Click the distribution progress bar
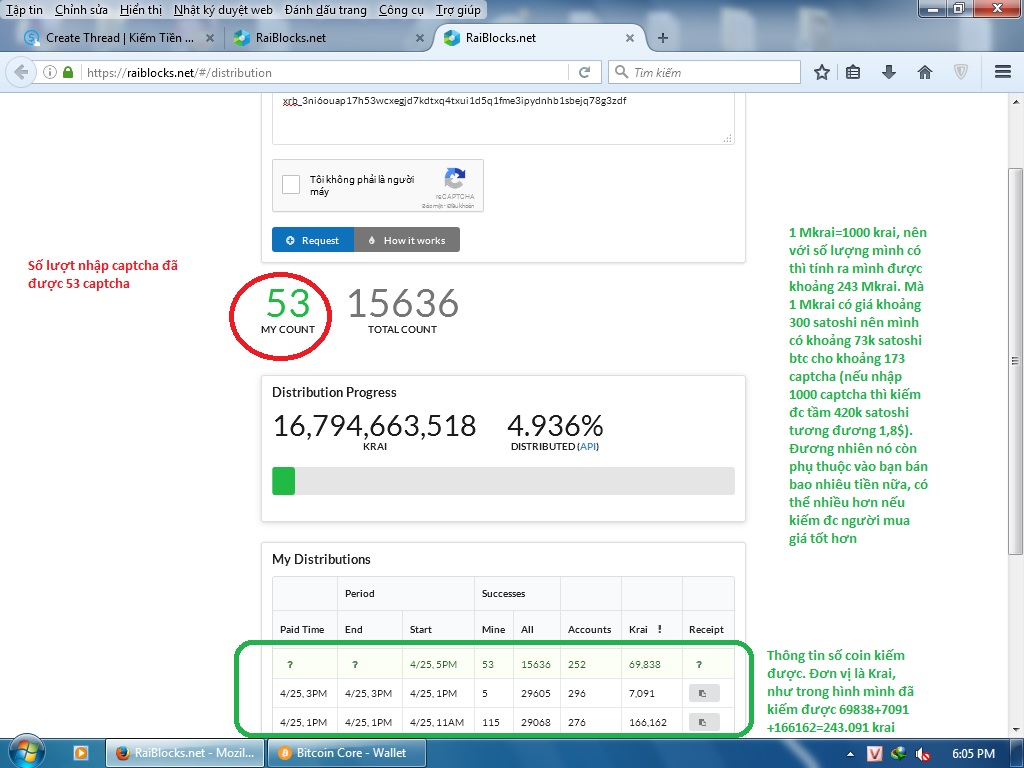The image size is (1024, 768). pos(503,481)
